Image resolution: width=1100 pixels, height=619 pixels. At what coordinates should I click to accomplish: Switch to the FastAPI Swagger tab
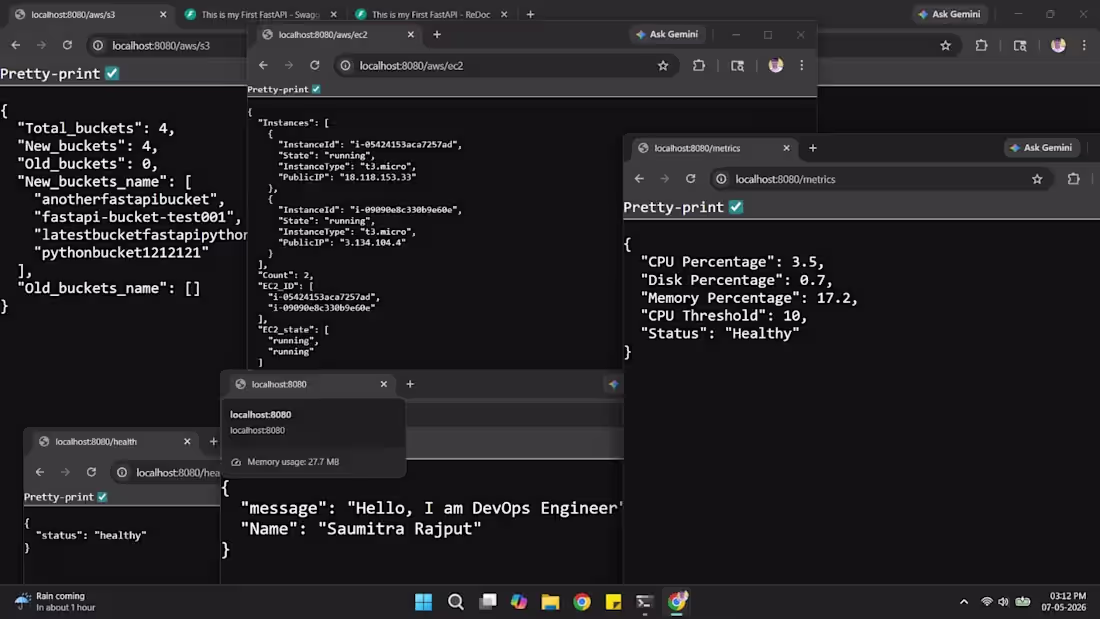pyautogui.click(x=260, y=14)
